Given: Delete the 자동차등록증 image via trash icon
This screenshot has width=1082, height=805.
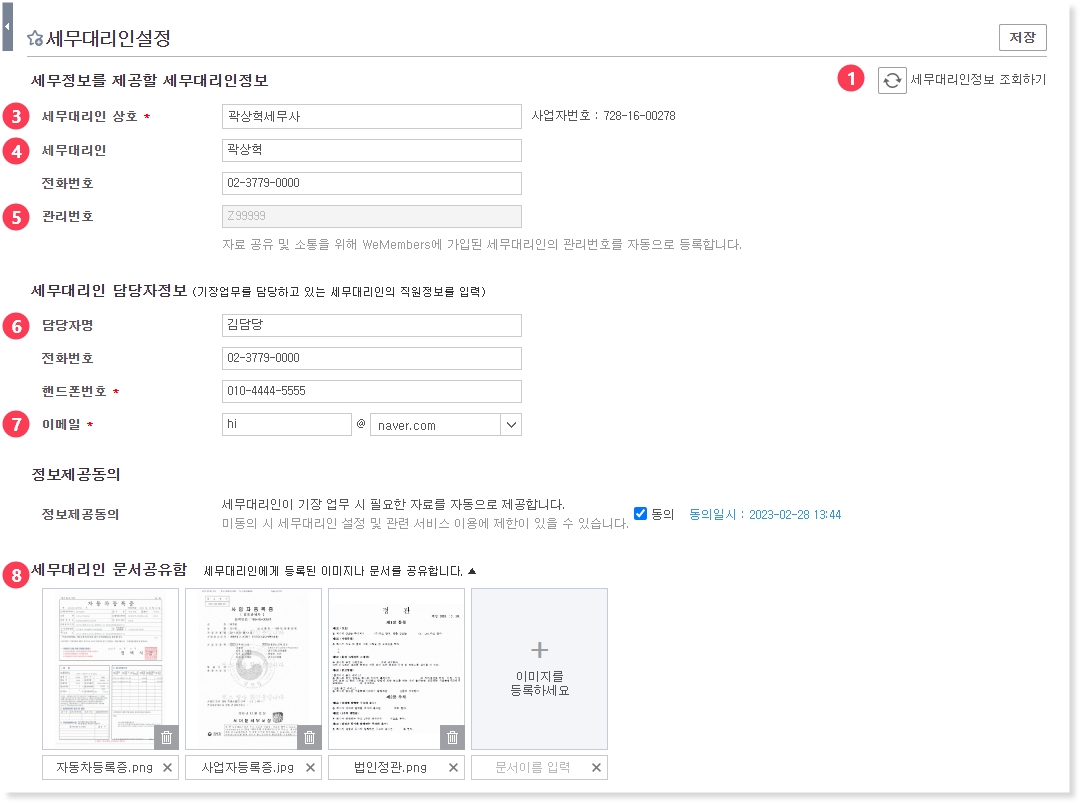Looking at the screenshot, I should 167,737.
